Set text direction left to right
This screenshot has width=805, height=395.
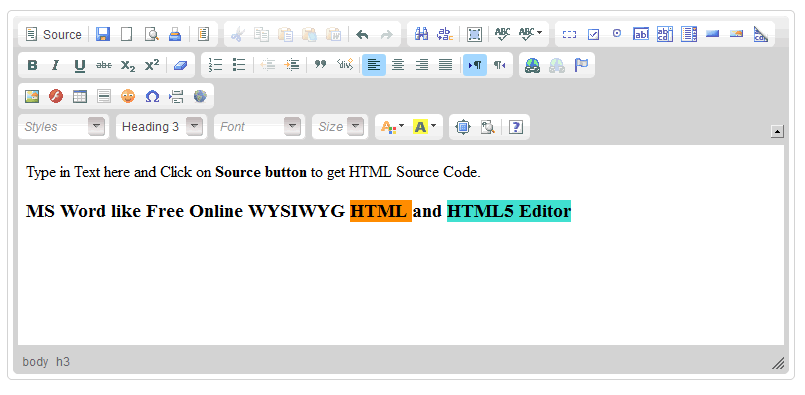click(x=475, y=65)
